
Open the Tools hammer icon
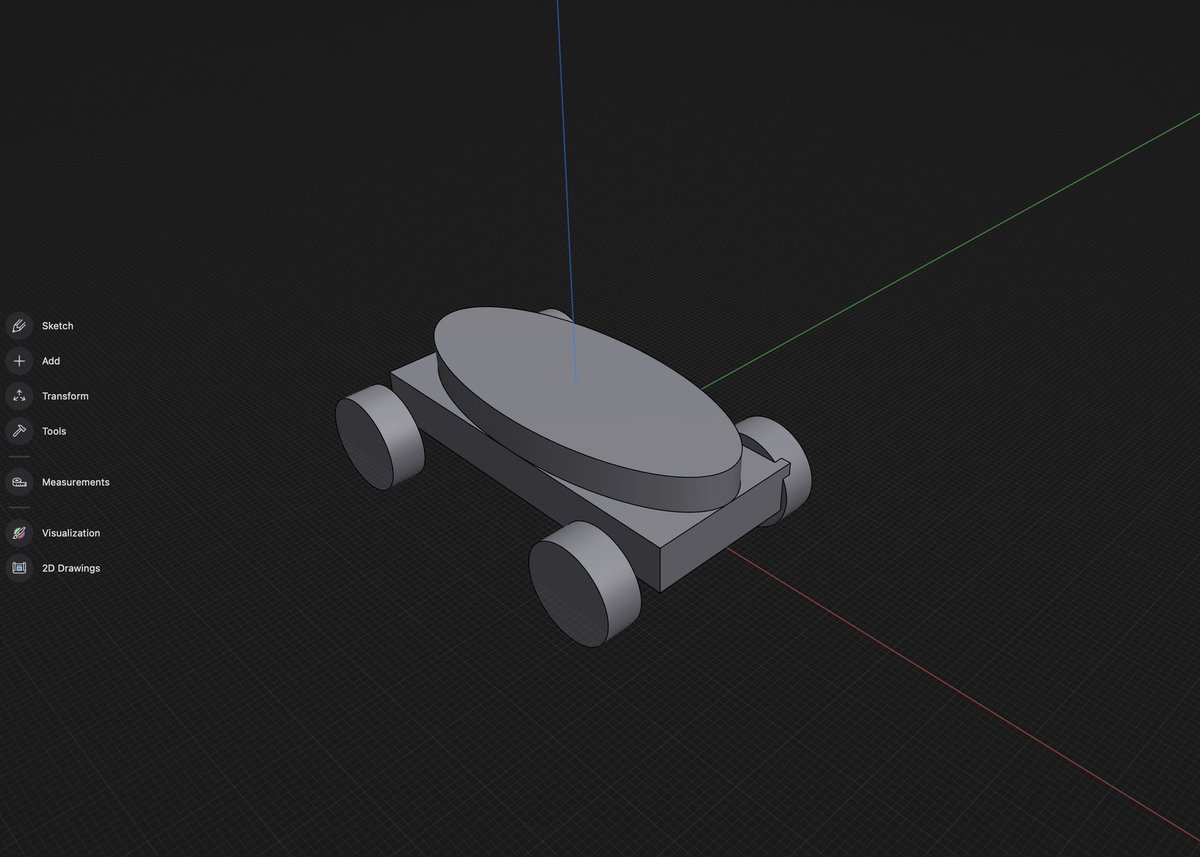pyautogui.click(x=18, y=431)
